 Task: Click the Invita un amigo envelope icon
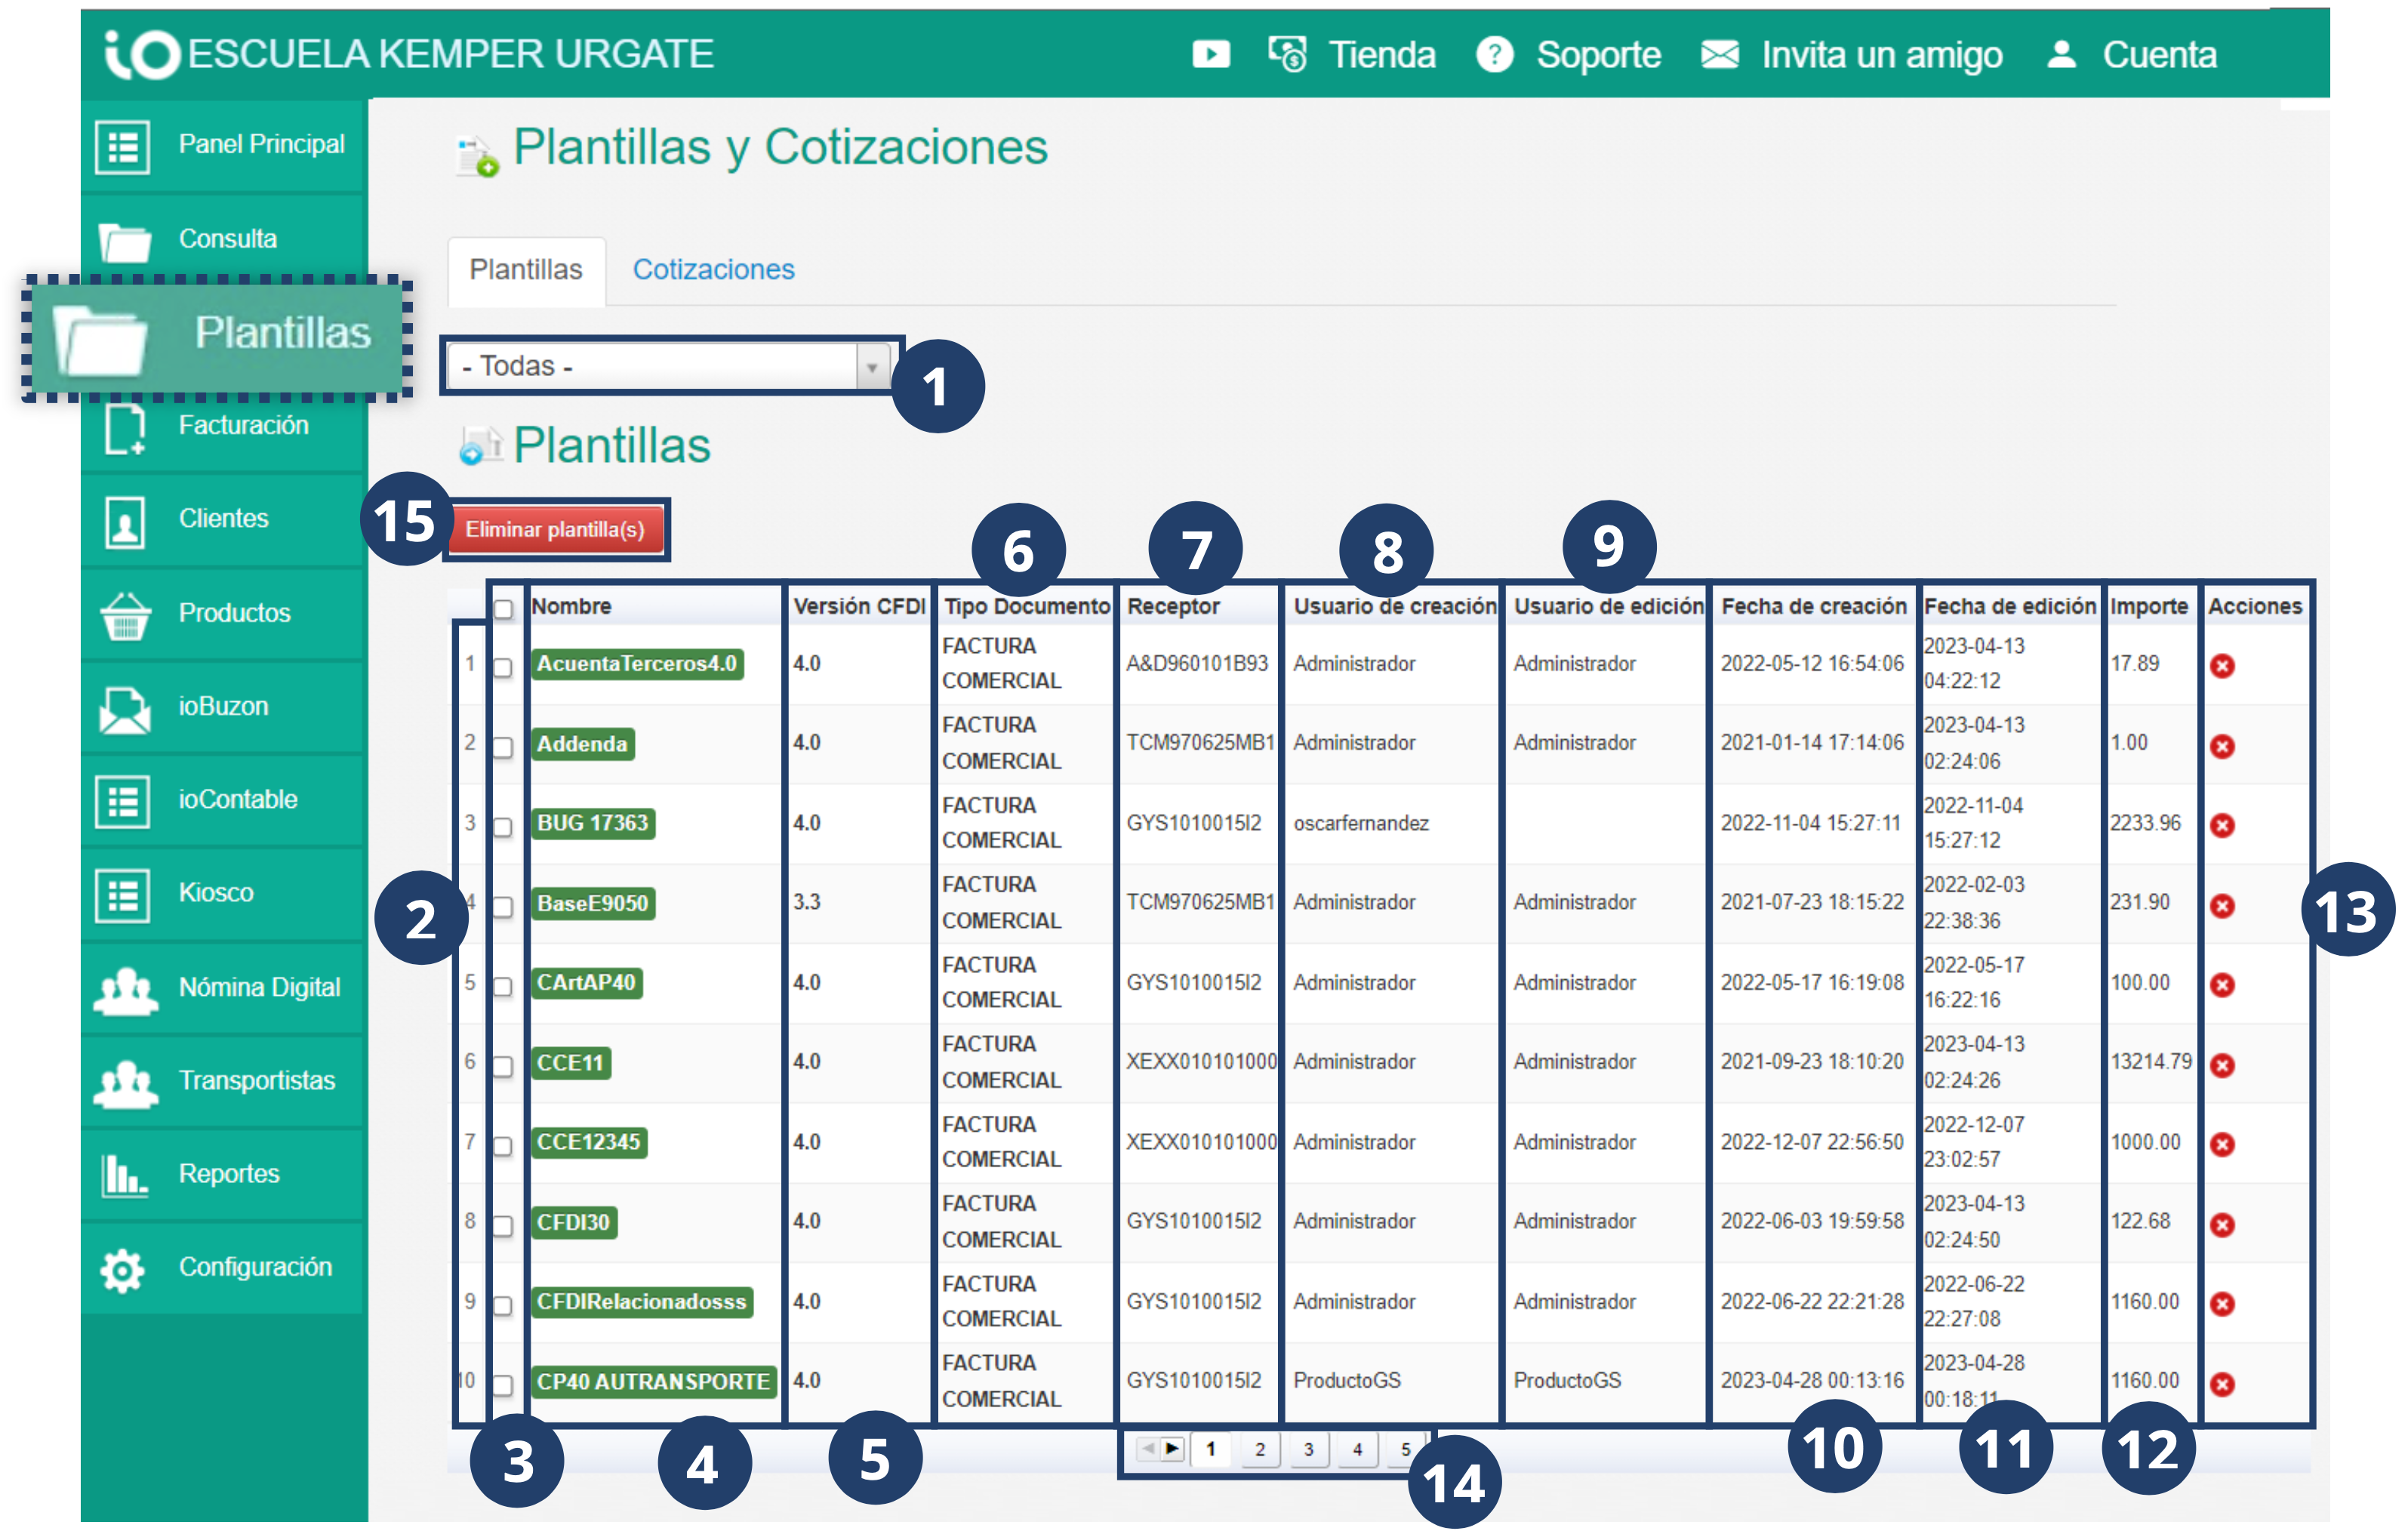click(x=1719, y=54)
